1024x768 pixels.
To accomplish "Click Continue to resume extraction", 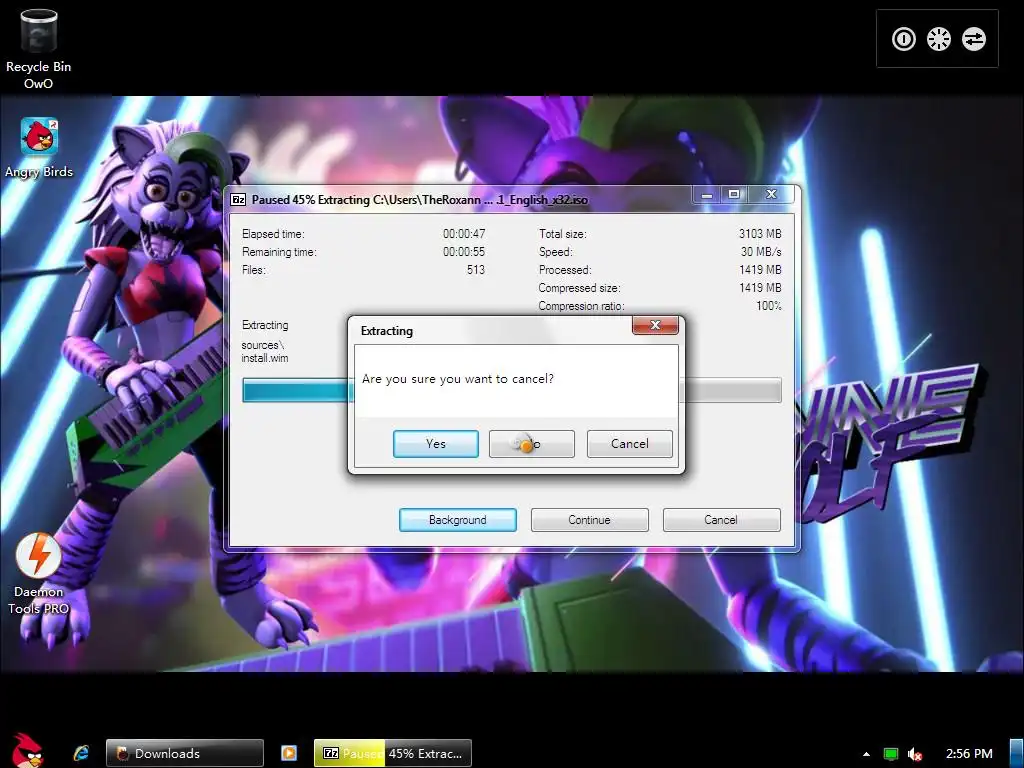I will click(x=589, y=520).
